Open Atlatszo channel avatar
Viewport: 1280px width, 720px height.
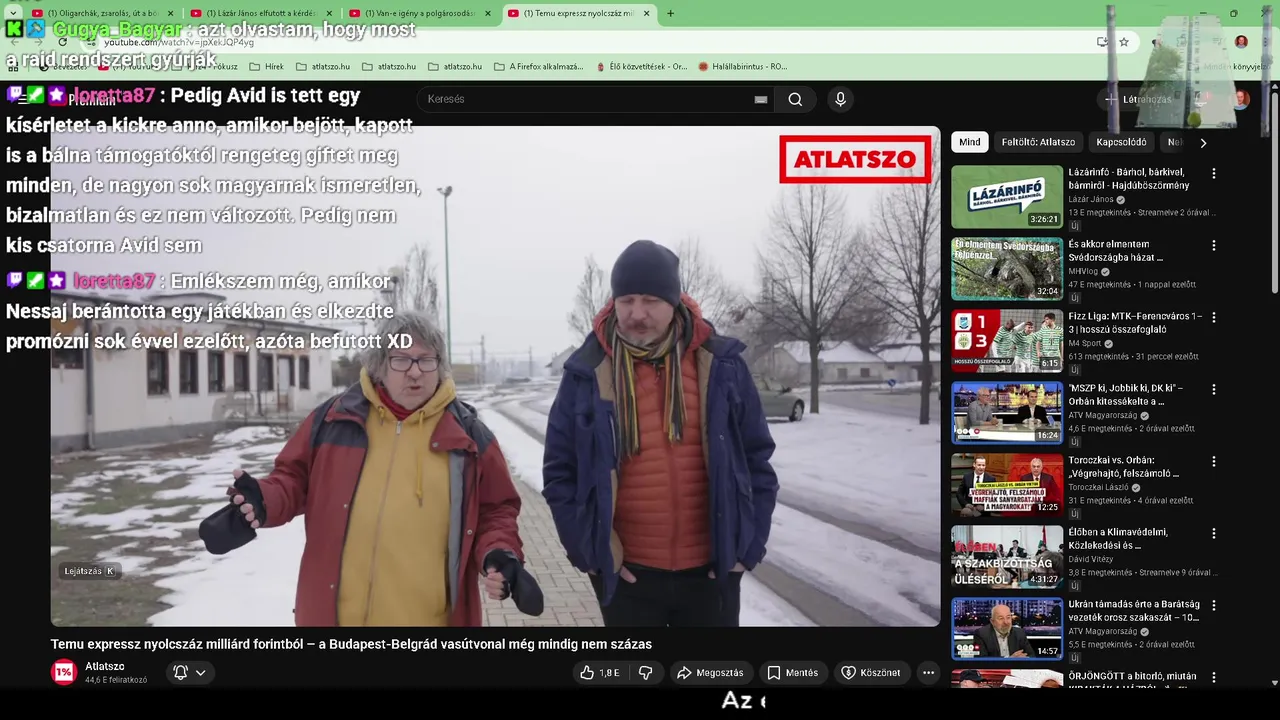click(x=64, y=672)
